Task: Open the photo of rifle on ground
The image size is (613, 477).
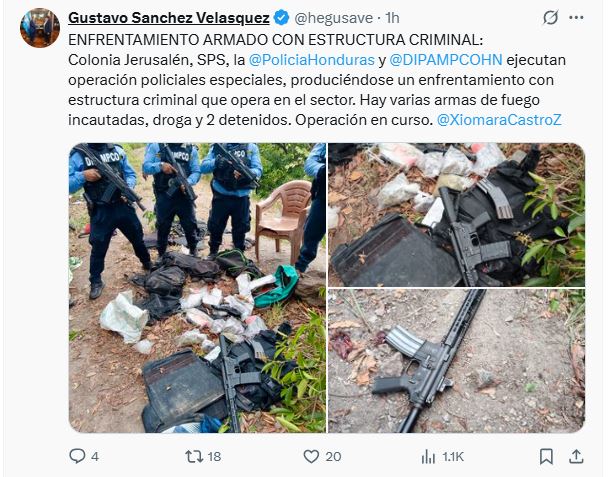Action: tap(456, 361)
